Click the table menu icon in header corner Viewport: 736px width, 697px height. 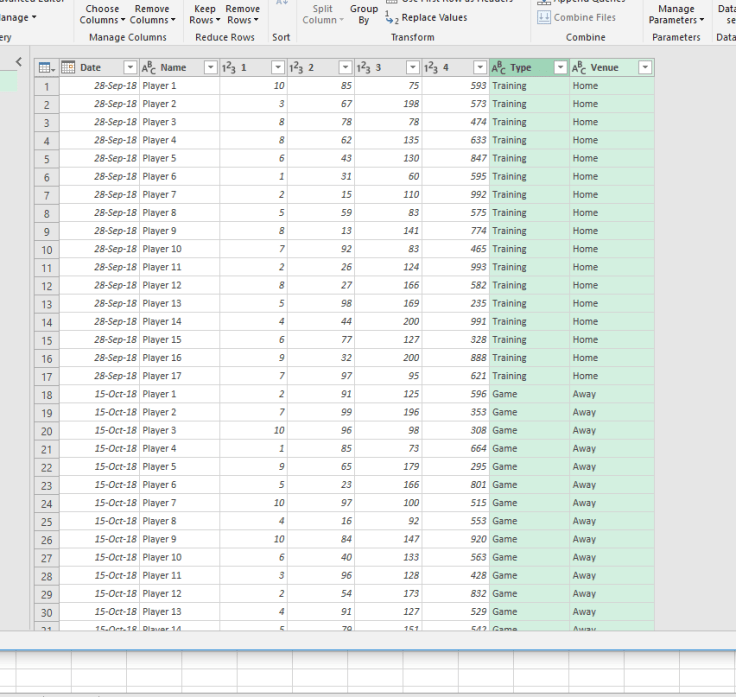point(45,68)
